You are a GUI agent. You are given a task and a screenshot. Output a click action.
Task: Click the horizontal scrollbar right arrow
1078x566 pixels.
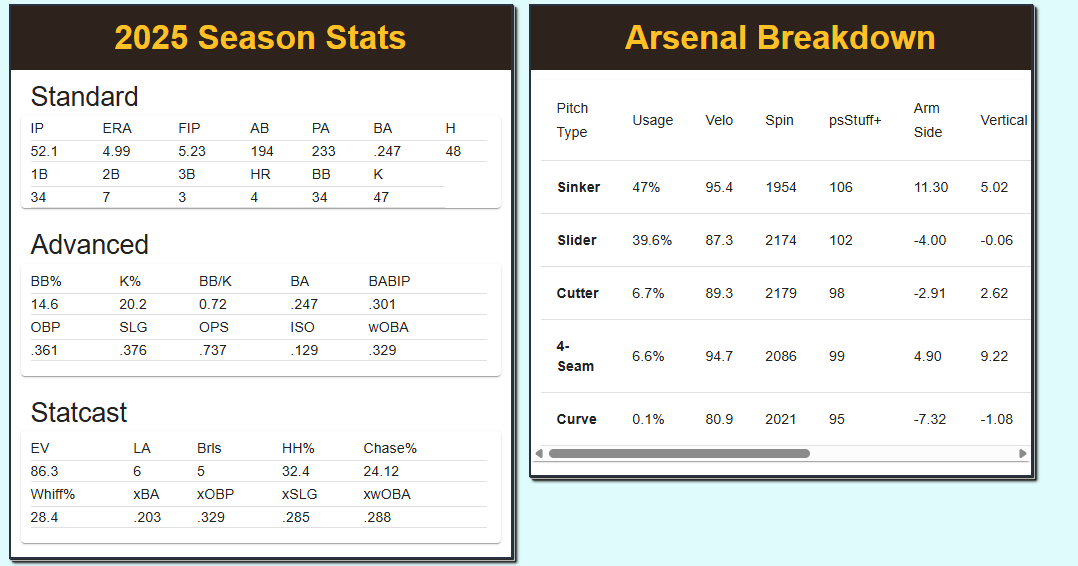point(1022,454)
